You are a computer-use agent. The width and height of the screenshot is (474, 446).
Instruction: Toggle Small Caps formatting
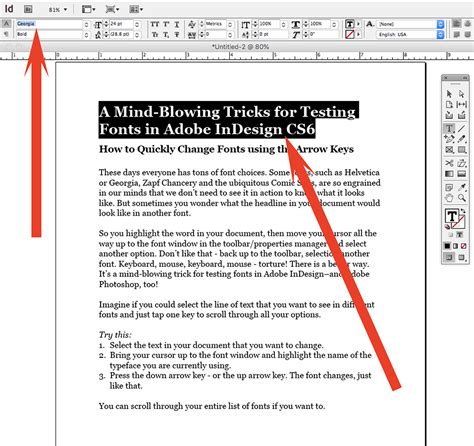pyautogui.click(x=155, y=34)
